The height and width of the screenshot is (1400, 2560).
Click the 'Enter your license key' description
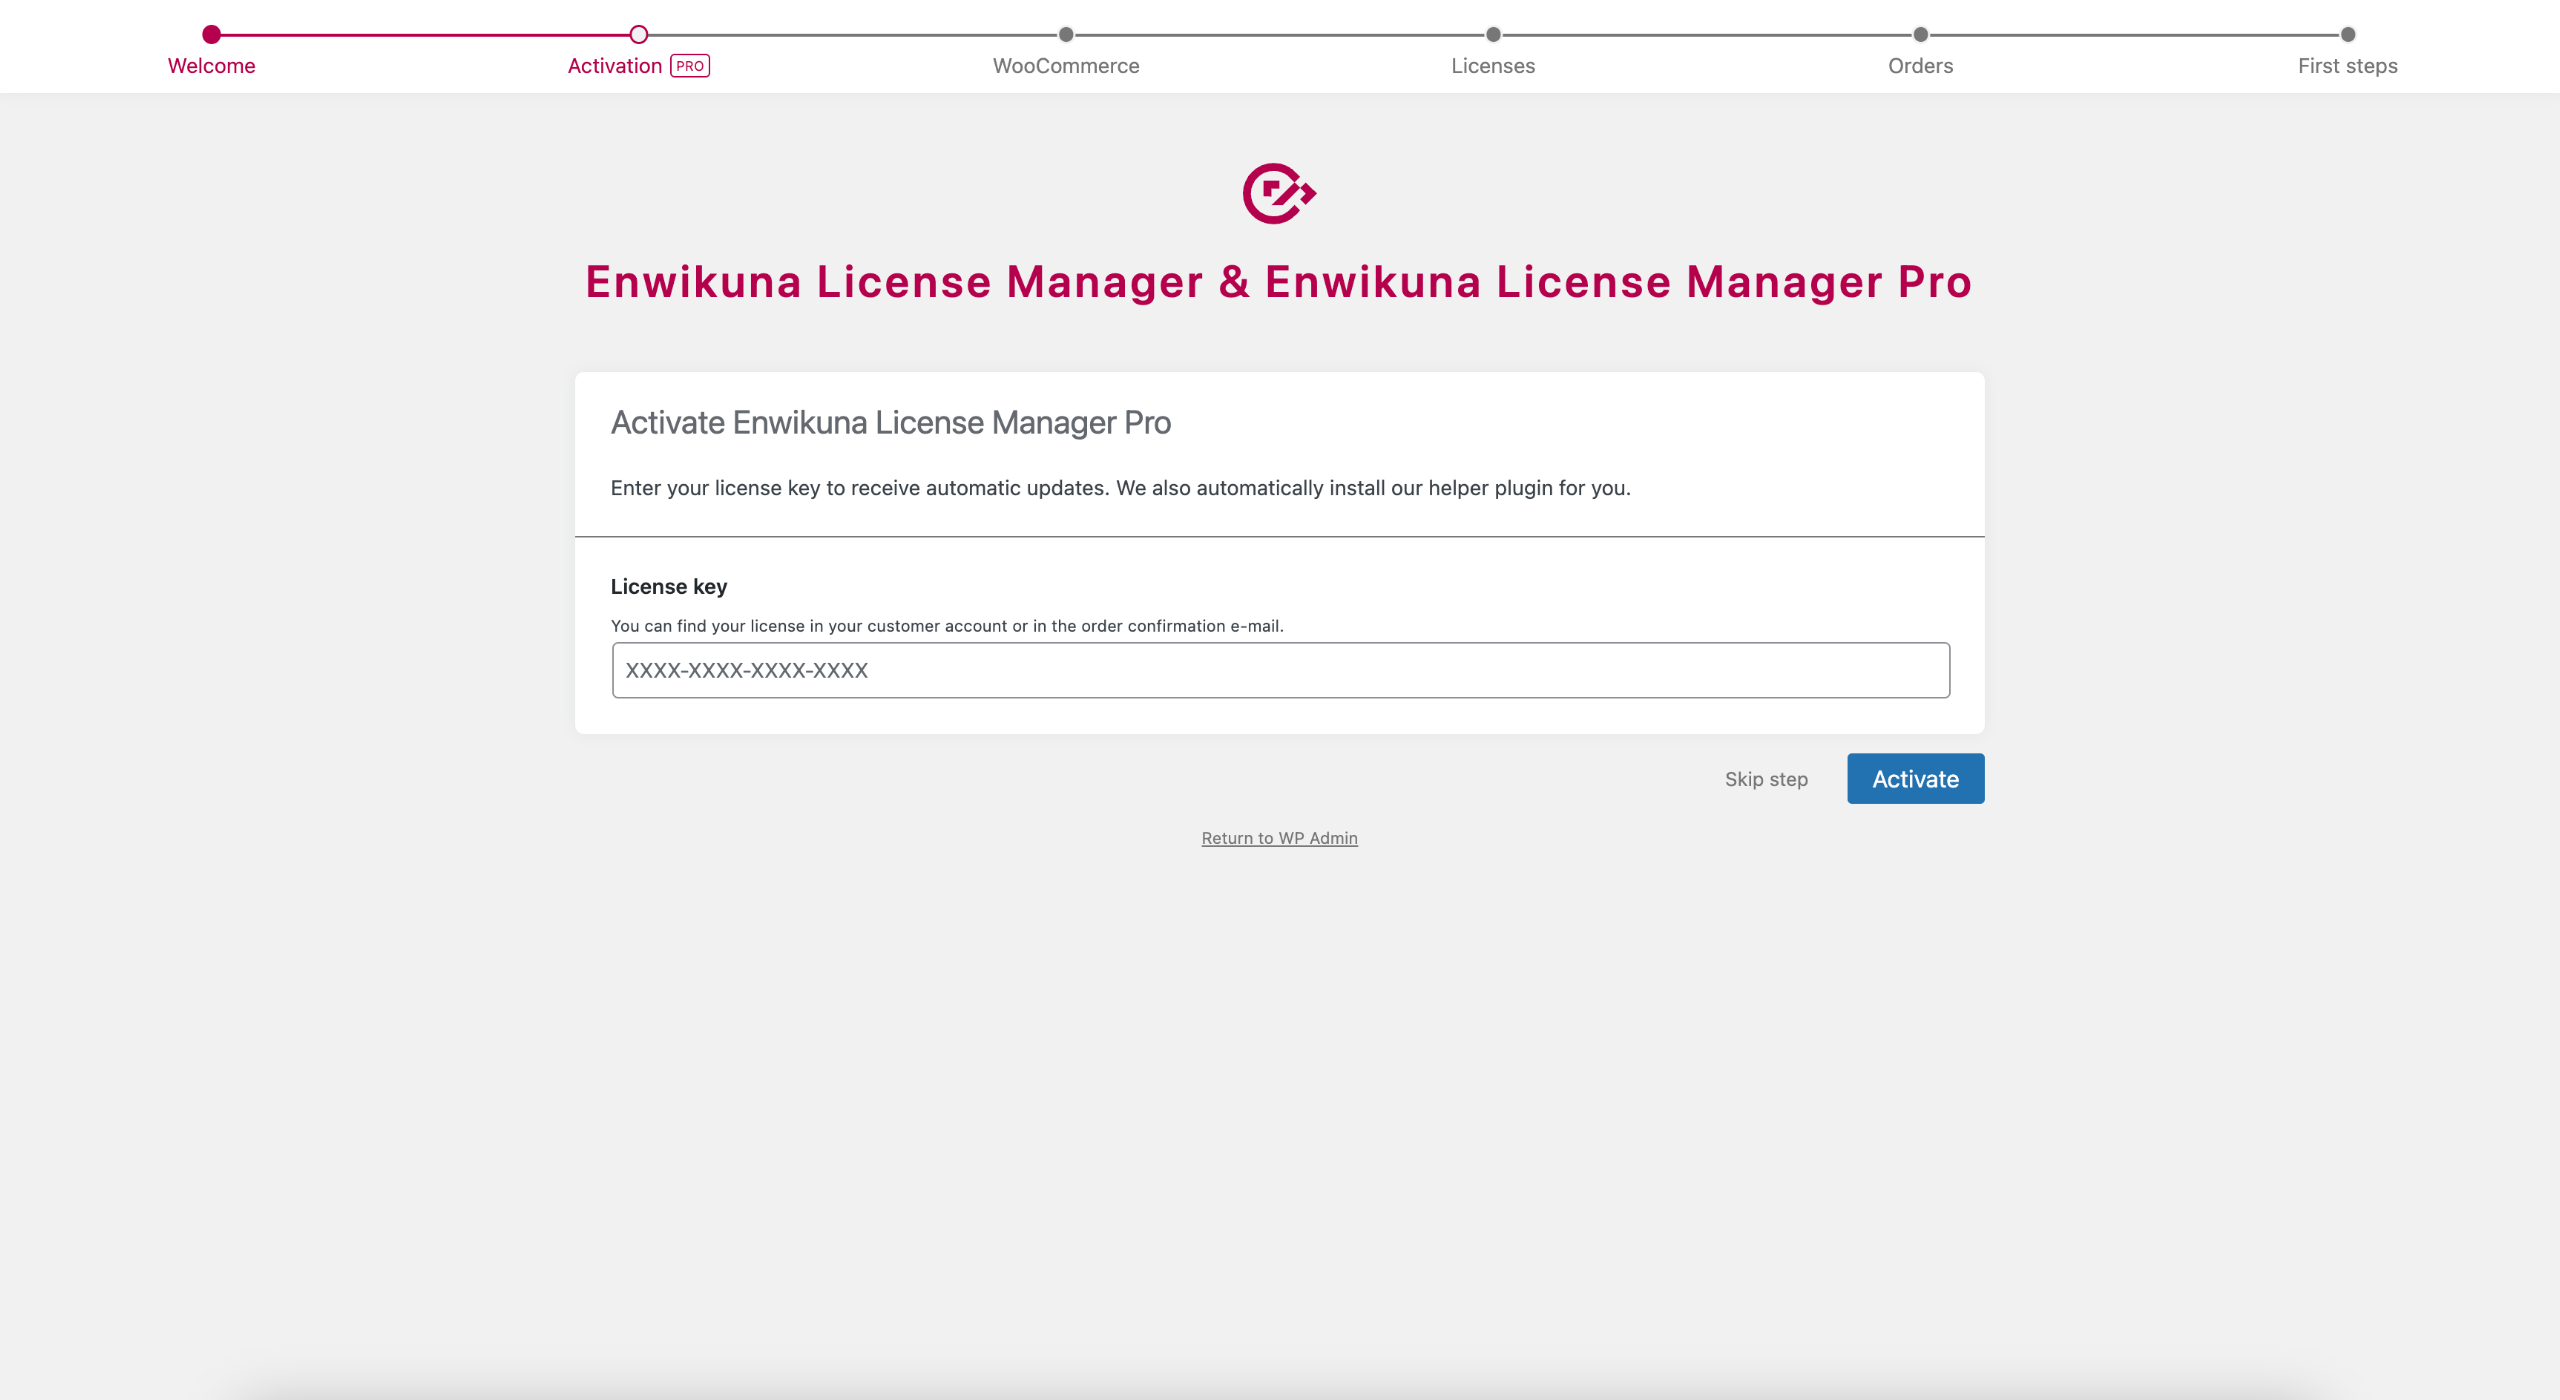[x=1120, y=488]
